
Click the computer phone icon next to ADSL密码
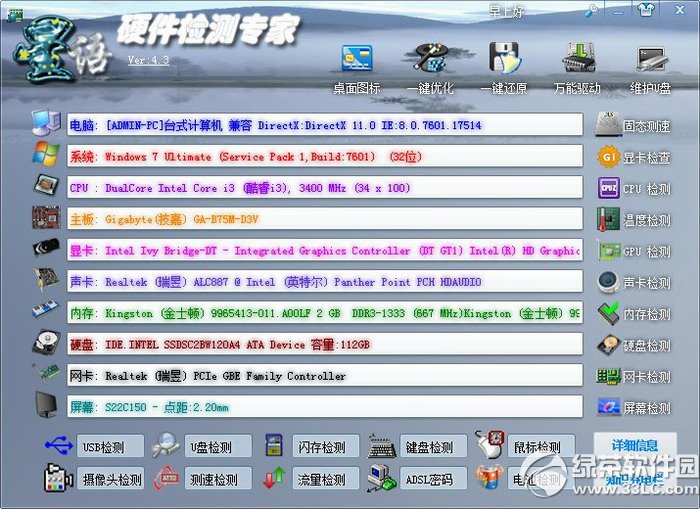pyautogui.click(x=382, y=478)
